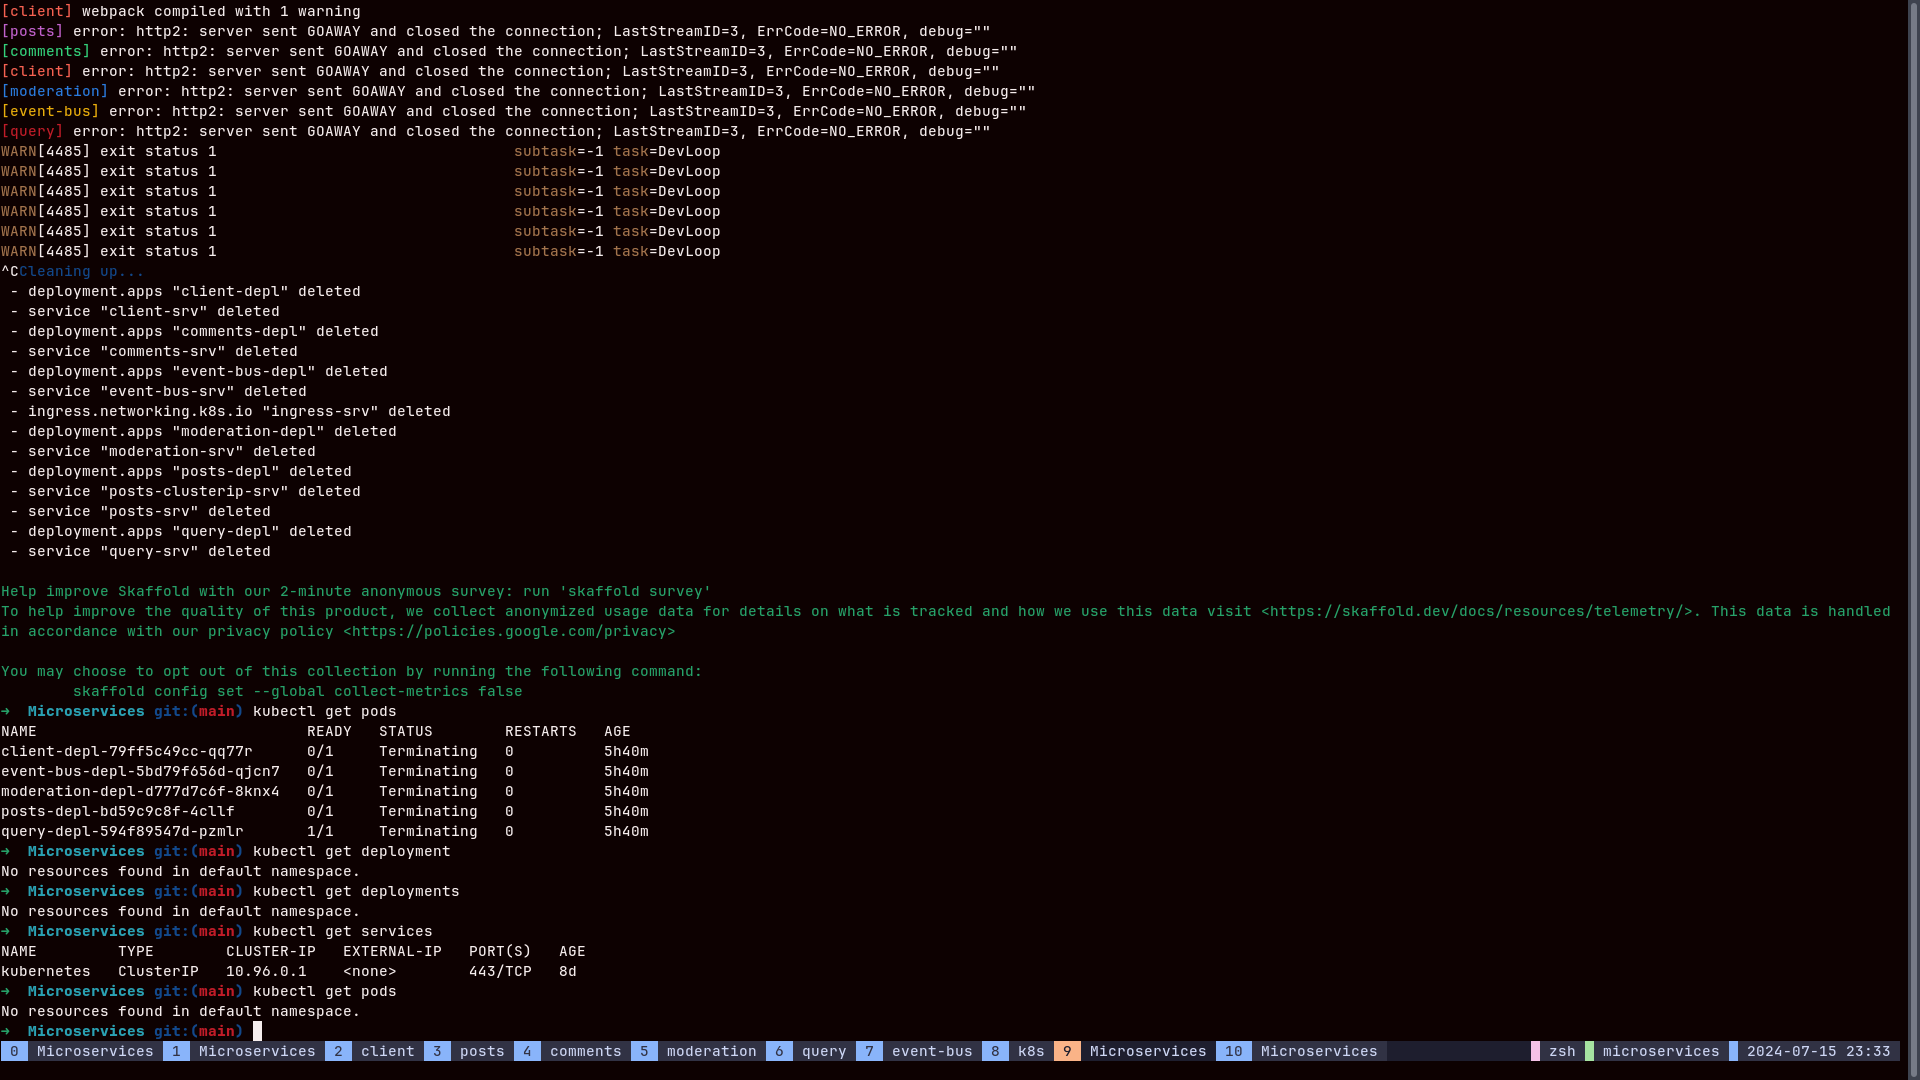1920x1080 pixels.
Task: Click the 'Cleaning up...' message
Action: pyautogui.click(x=81, y=271)
